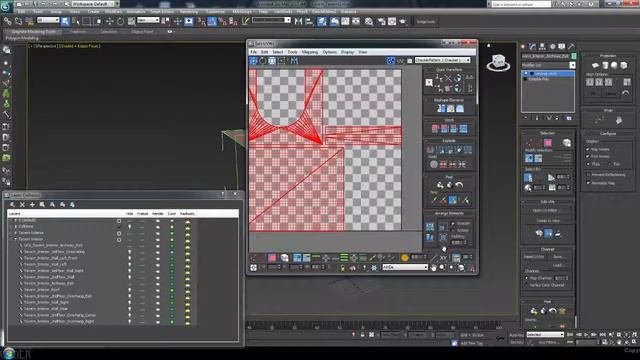Click the Auto Key button
Viewport: 640px width, 360px height.
click(x=516, y=335)
